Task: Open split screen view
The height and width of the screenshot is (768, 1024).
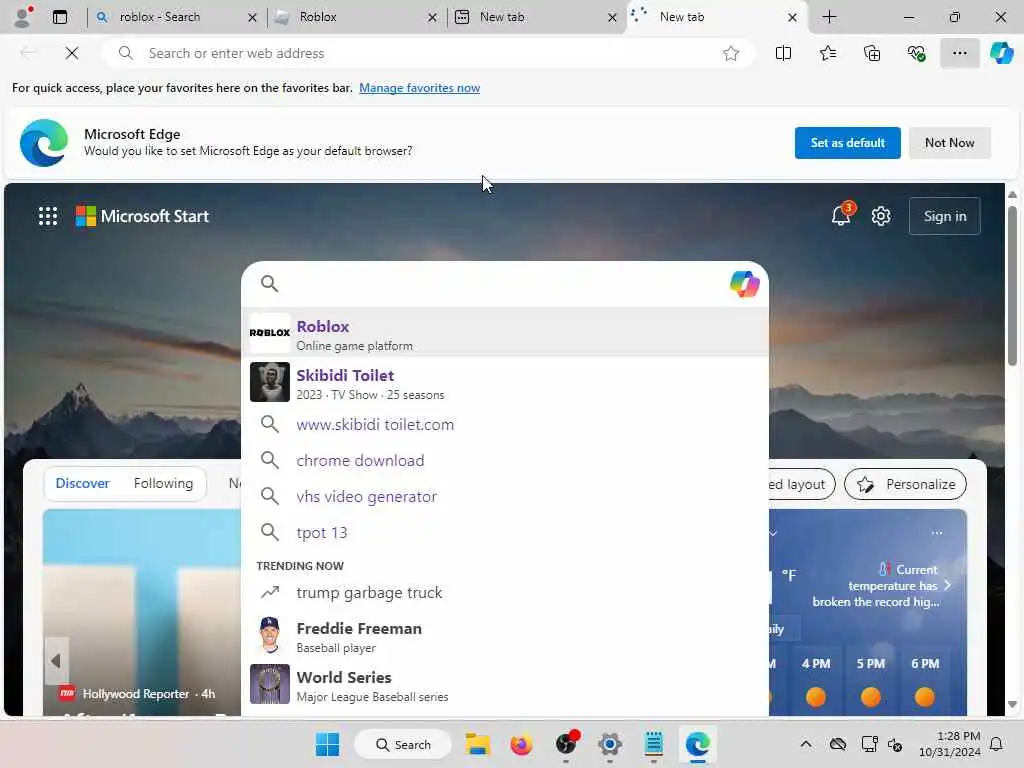Action: (783, 54)
